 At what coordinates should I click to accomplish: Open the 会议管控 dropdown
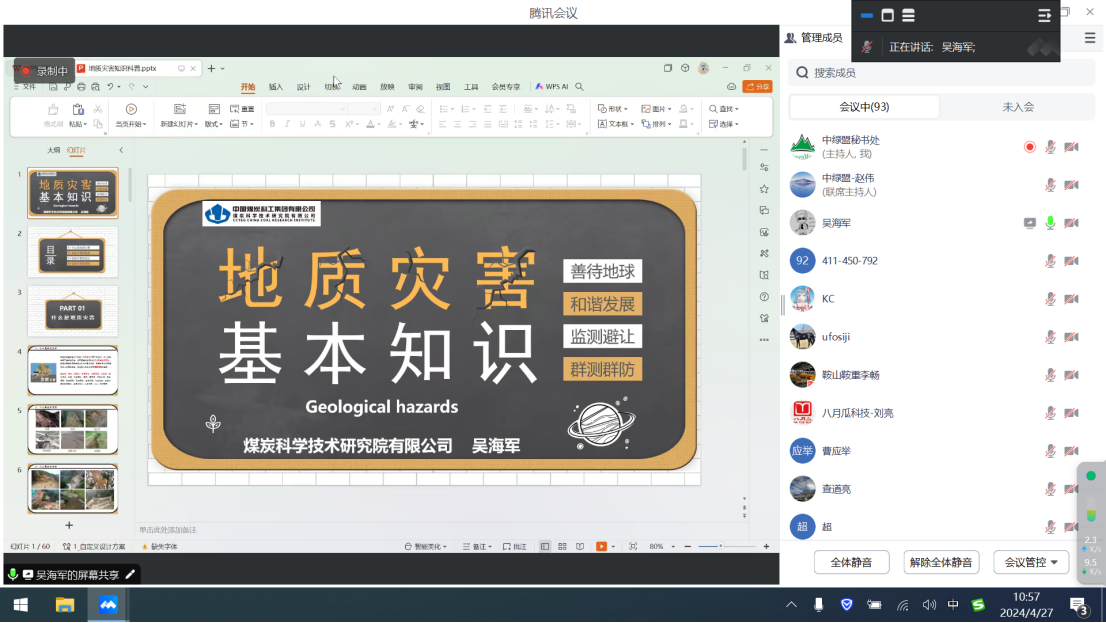click(1031, 562)
